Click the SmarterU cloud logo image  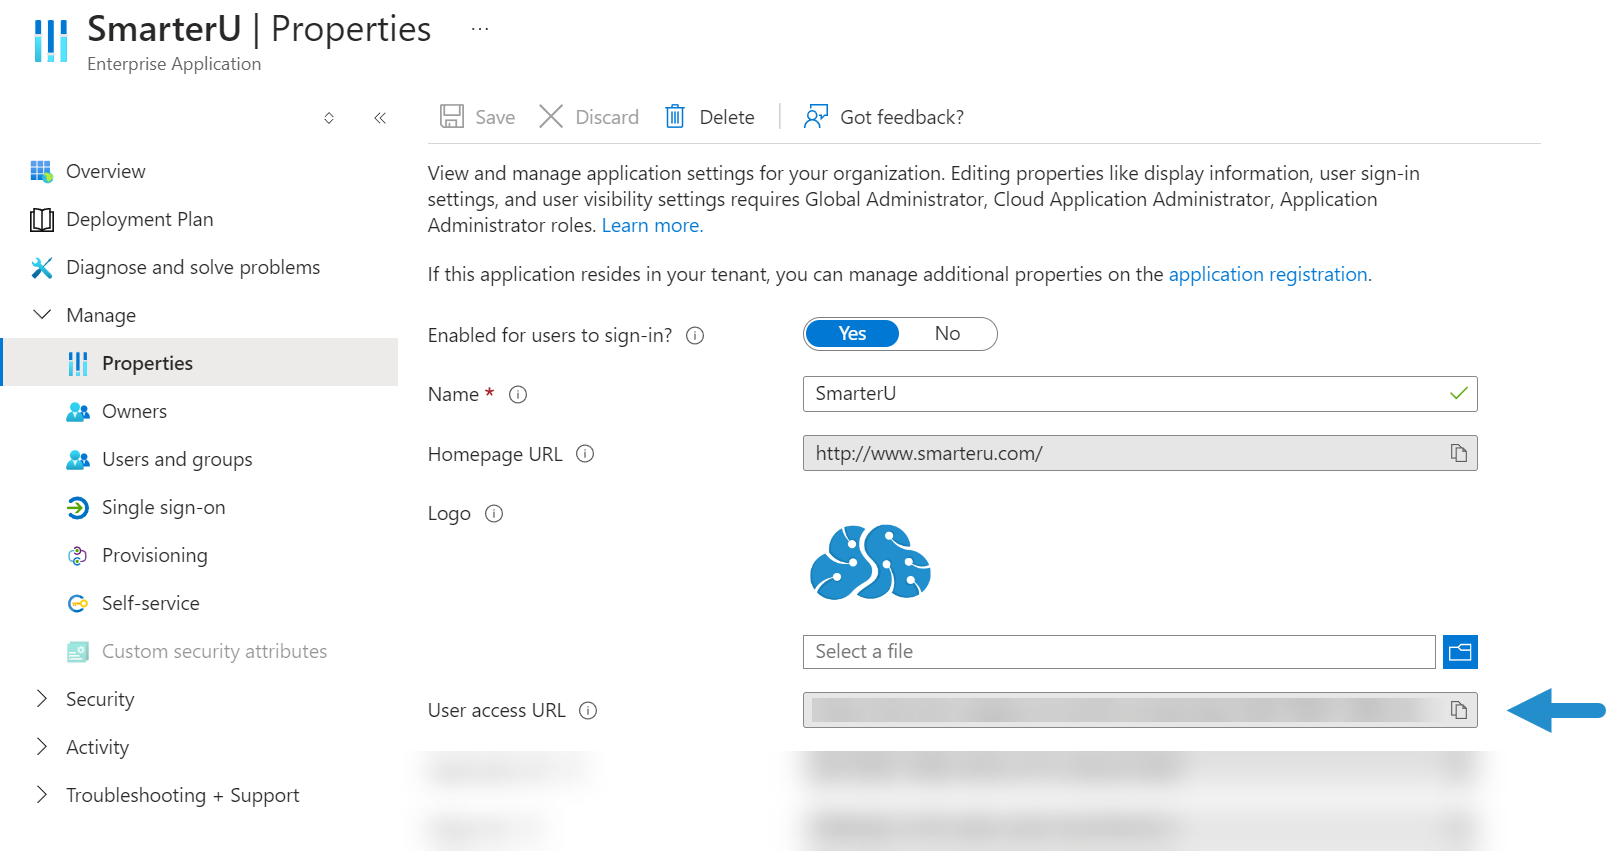(x=870, y=562)
